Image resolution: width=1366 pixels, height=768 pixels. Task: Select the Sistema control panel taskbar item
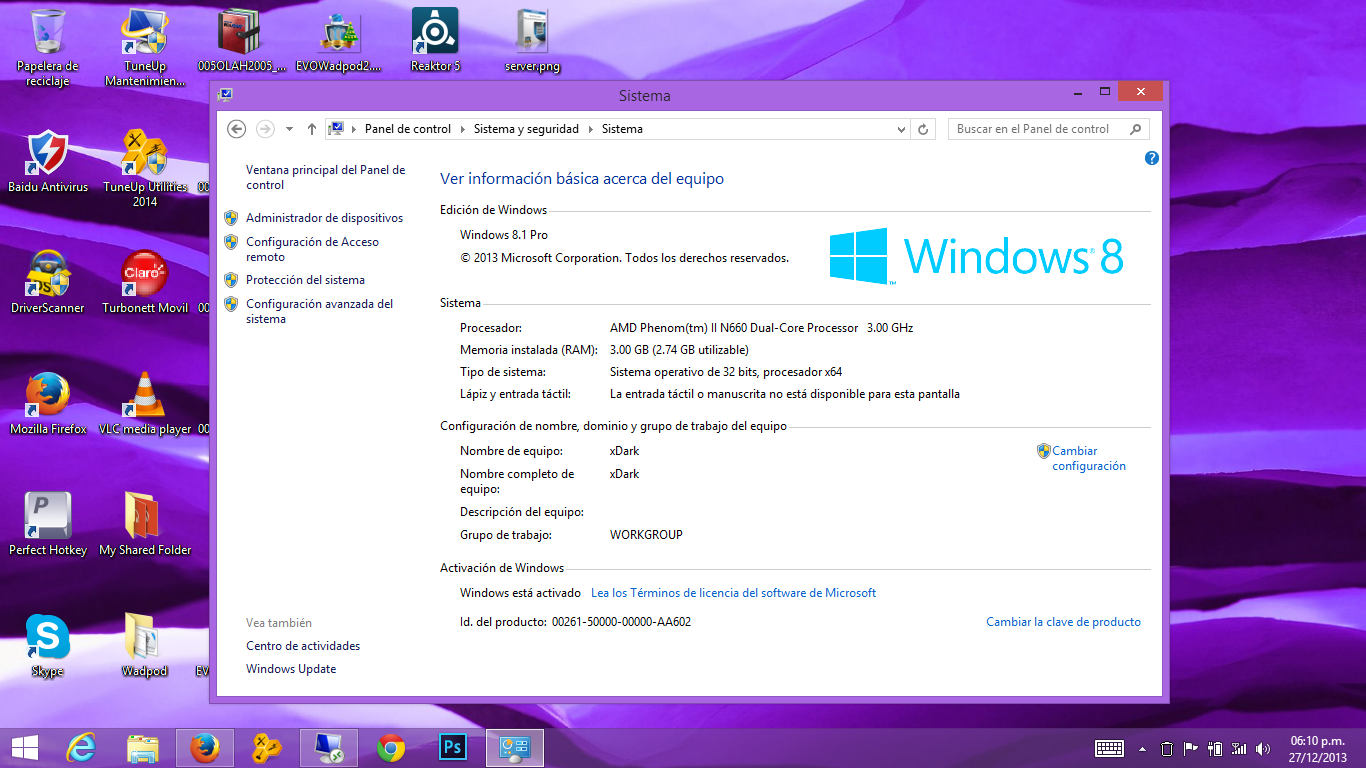(x=515, y=748)
